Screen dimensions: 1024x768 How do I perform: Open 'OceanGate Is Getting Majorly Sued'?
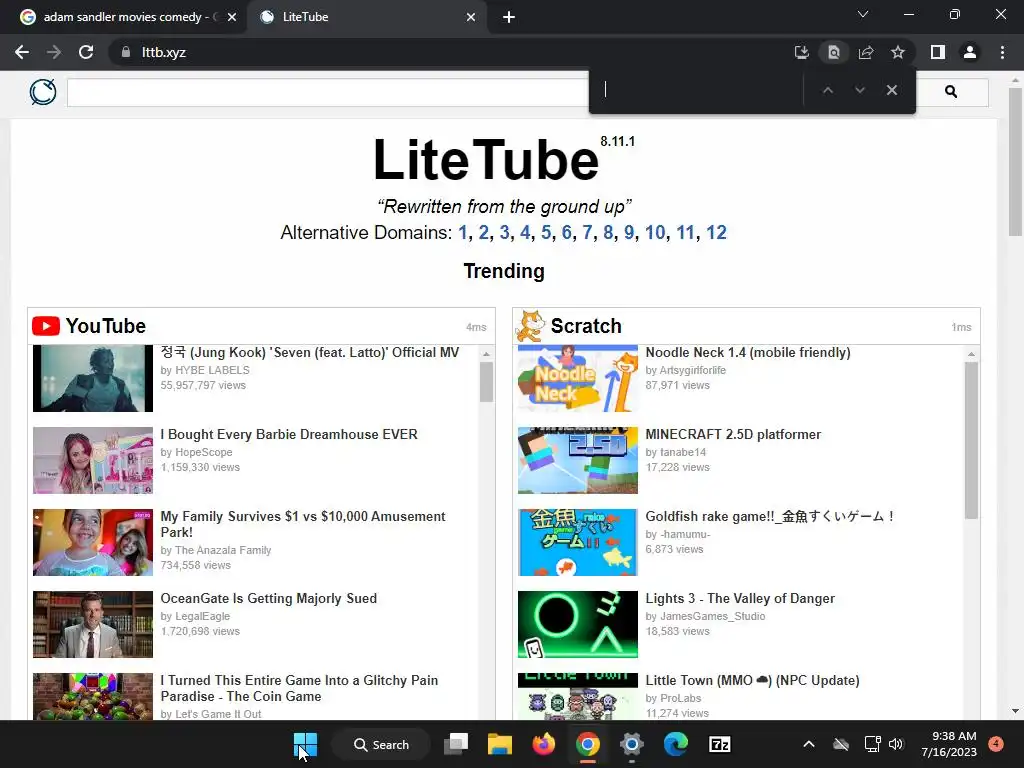point(268,598)
